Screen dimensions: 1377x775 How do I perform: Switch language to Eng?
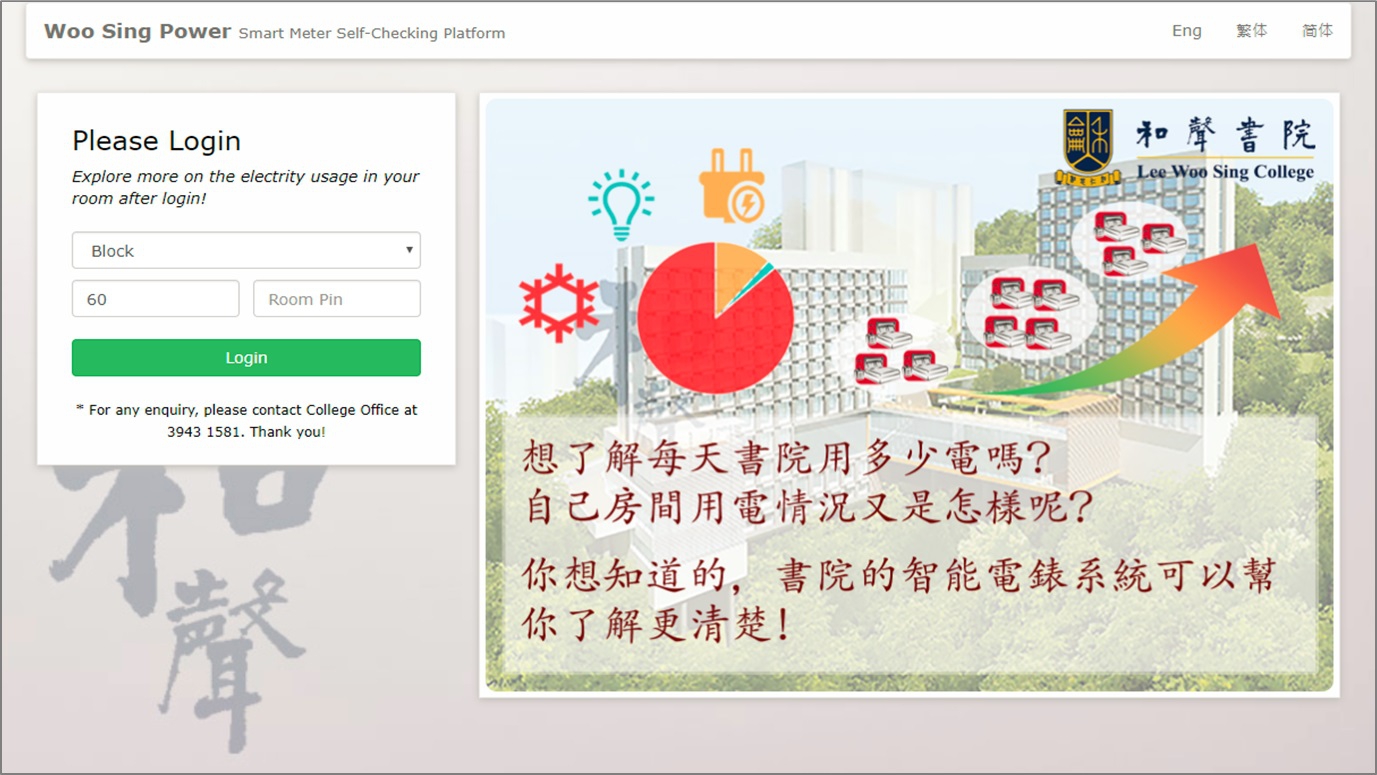pos(1187,31)
